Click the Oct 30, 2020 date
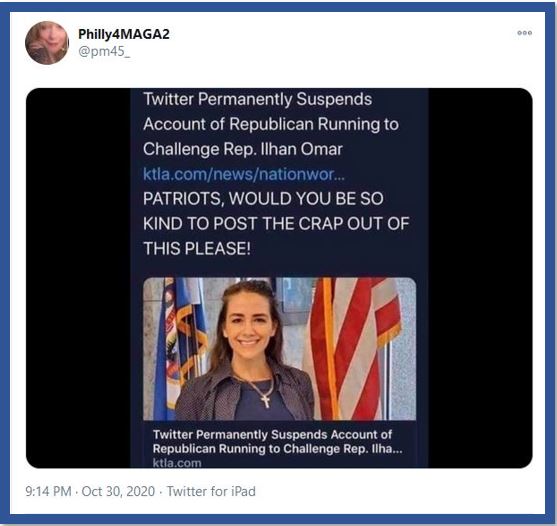This screenshot has width=557, height=526. pos(118,492)
